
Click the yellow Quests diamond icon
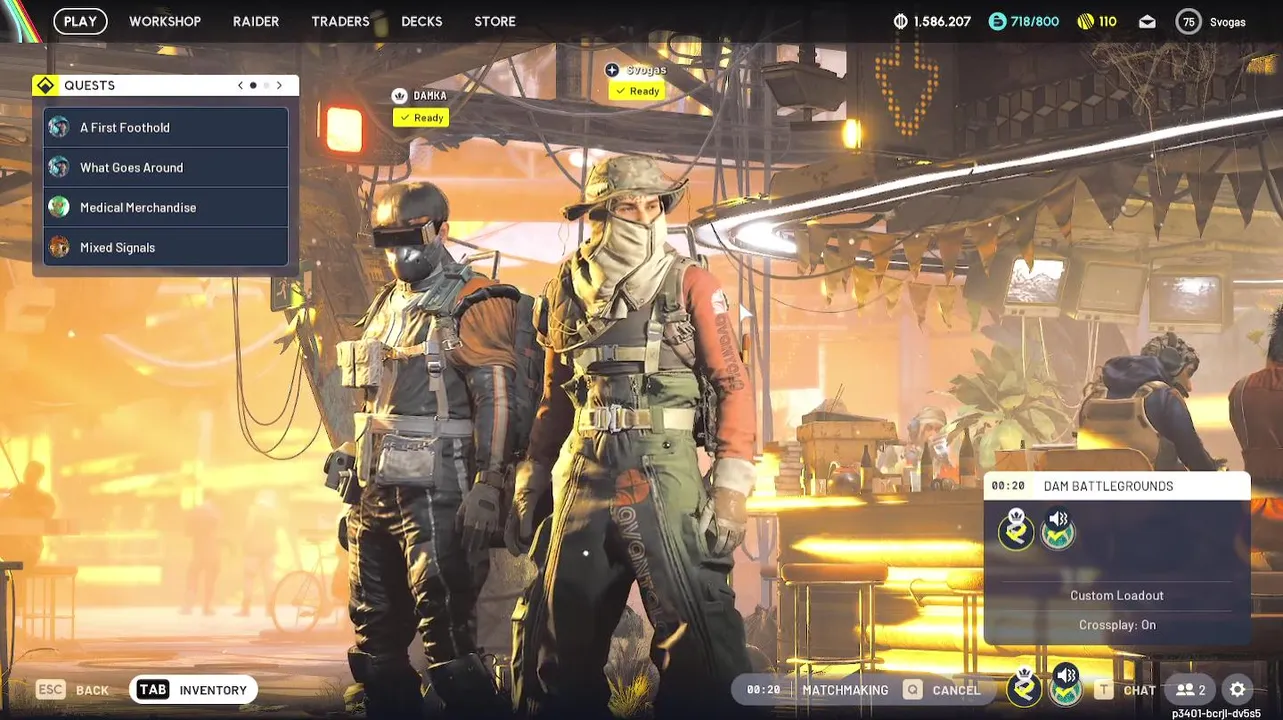point(45,85)
